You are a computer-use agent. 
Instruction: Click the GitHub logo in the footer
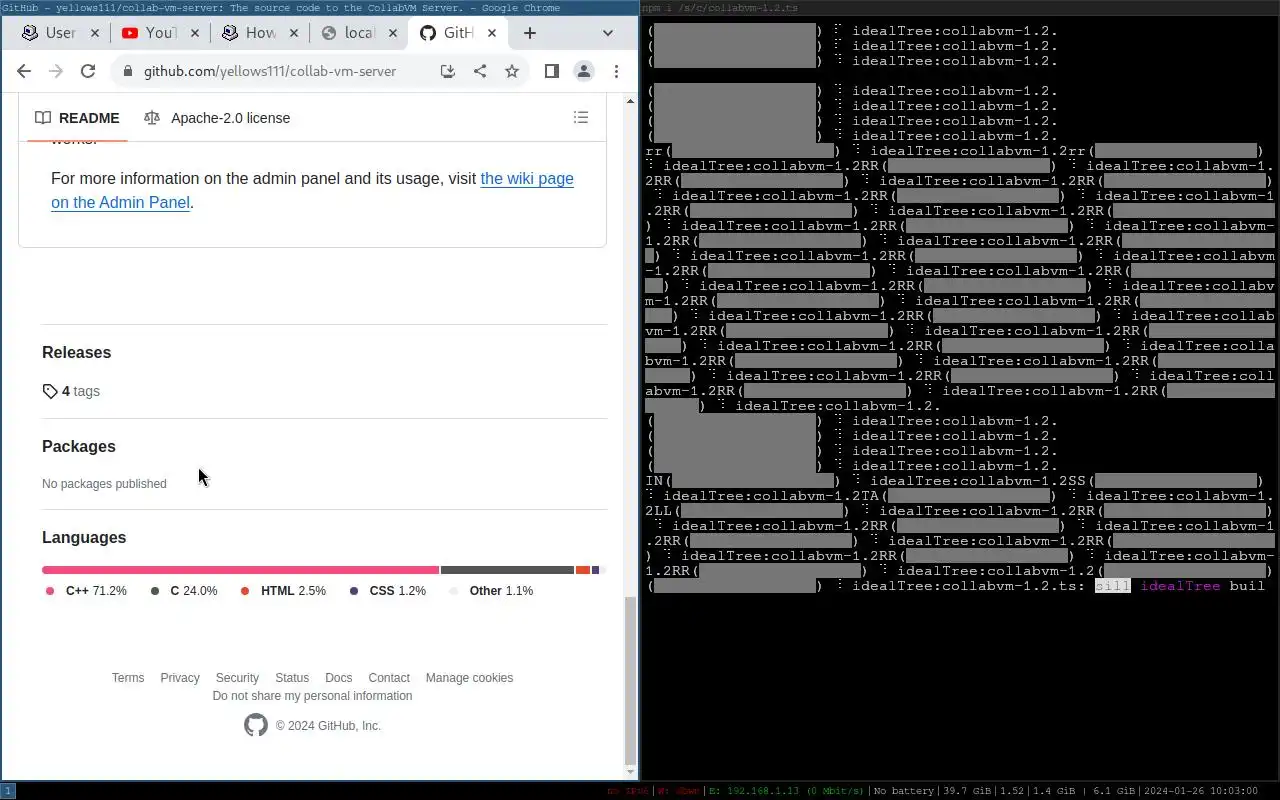(x=256, y=725)
